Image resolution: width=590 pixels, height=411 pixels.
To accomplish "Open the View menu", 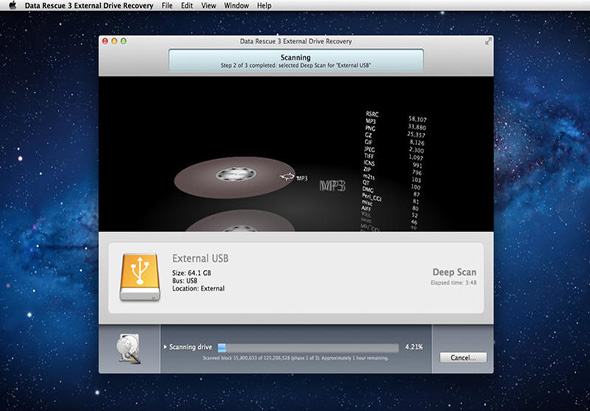I will click(208, 6).
